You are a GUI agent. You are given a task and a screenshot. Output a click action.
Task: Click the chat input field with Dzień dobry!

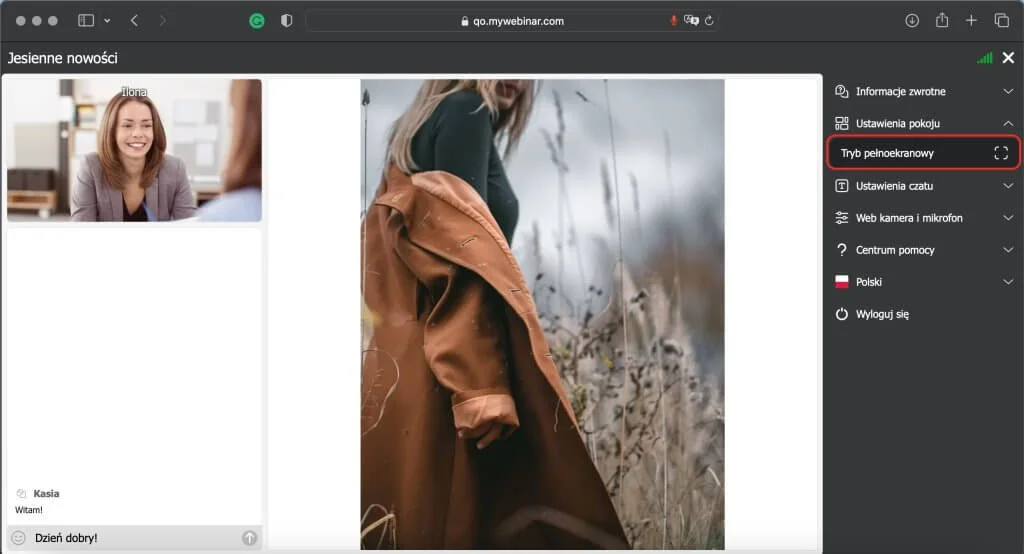(135, 538)
